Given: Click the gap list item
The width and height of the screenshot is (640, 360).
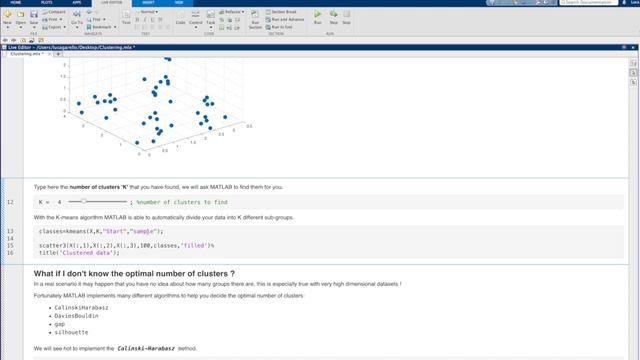Looking at the screenshot, I should 60,324.
